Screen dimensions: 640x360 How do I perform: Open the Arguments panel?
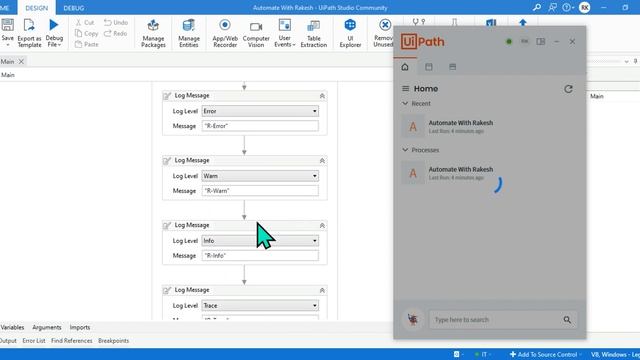(x=47, y=327)
